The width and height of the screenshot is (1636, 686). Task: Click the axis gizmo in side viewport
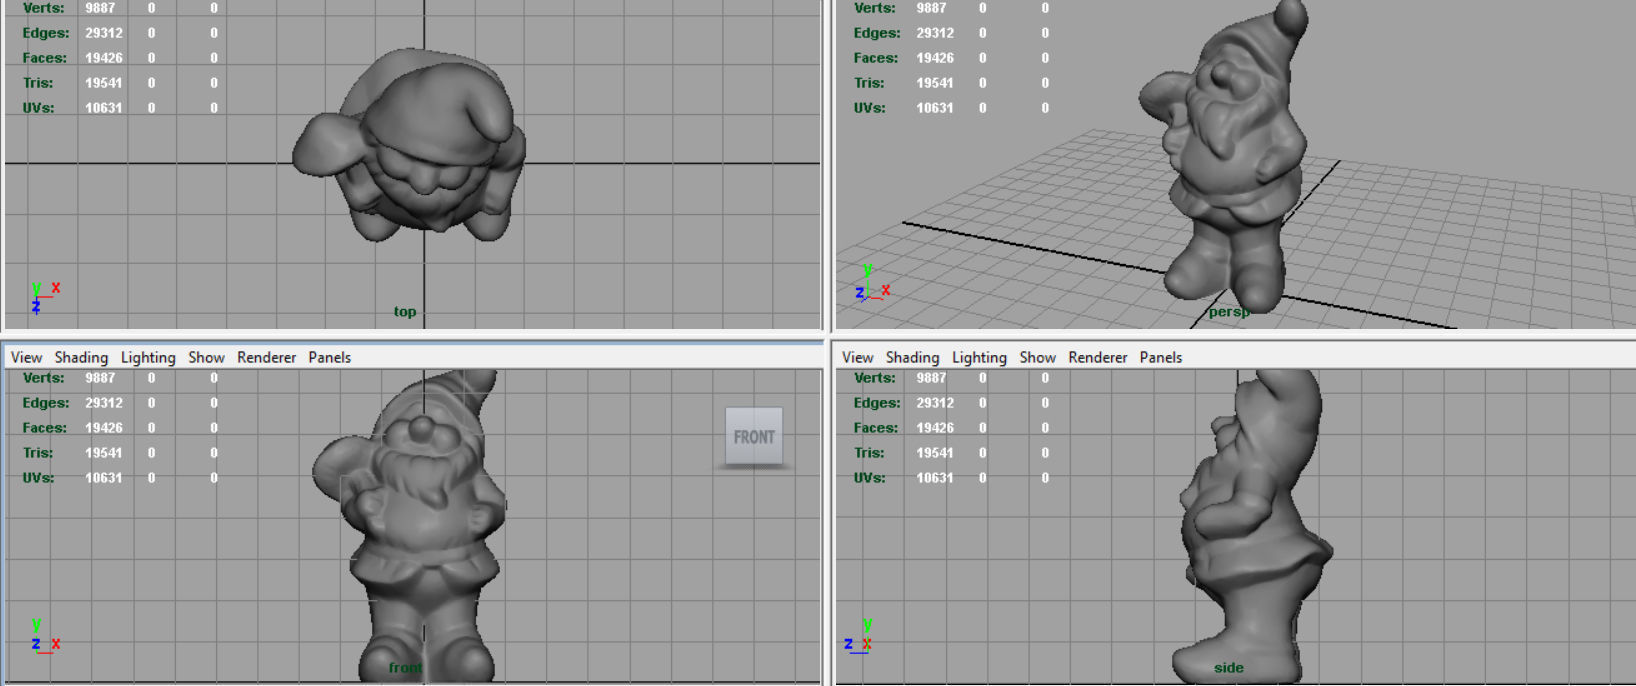859,636
